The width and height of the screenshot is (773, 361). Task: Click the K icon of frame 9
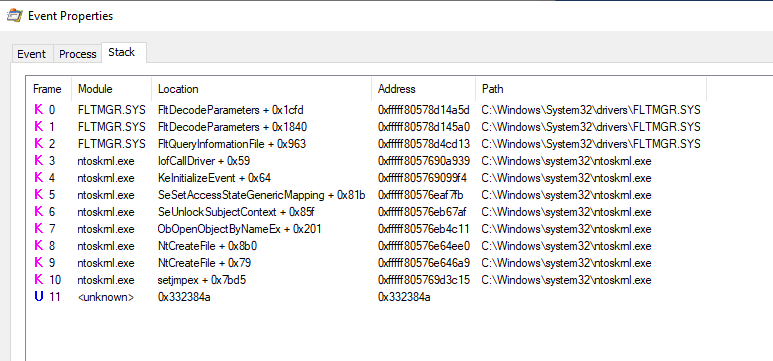pos(38,263)
